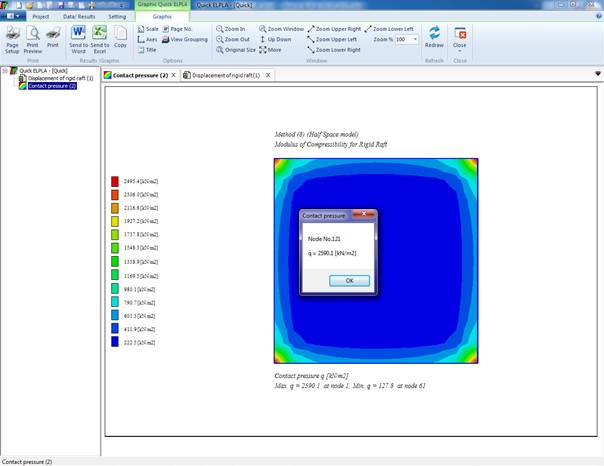The width and height of the screenshot is (604, 466).
Task: Open the Title option
Action: tap(147, 50)
